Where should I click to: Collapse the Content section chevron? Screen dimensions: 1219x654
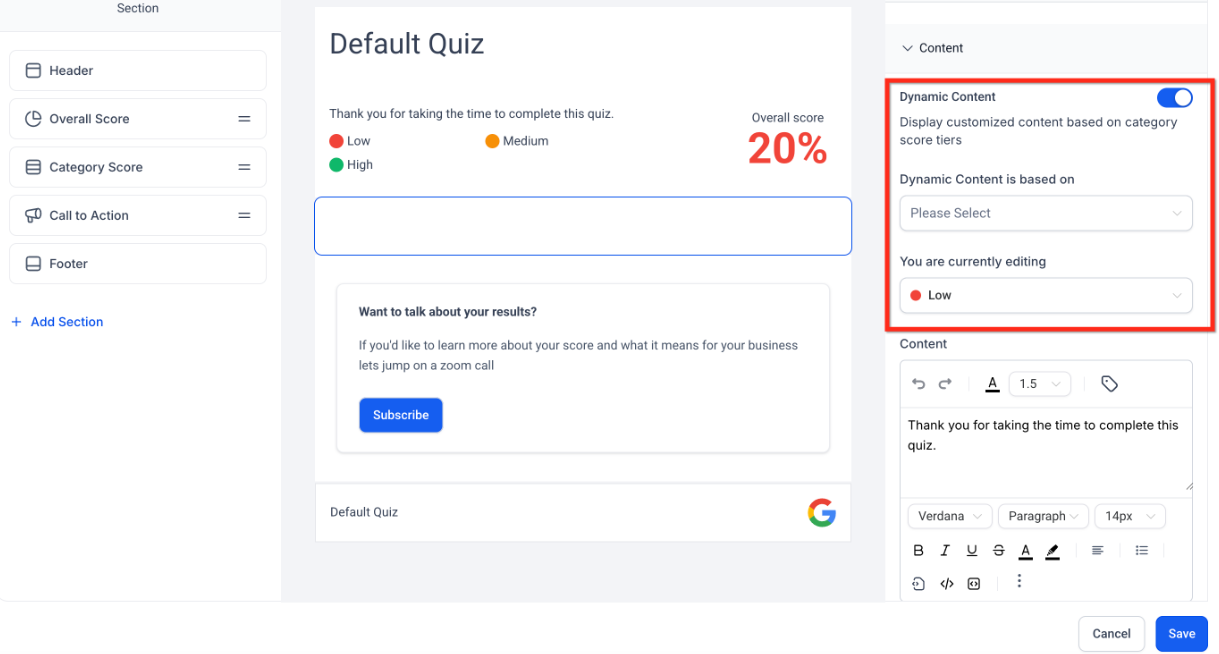coord(908,48)
